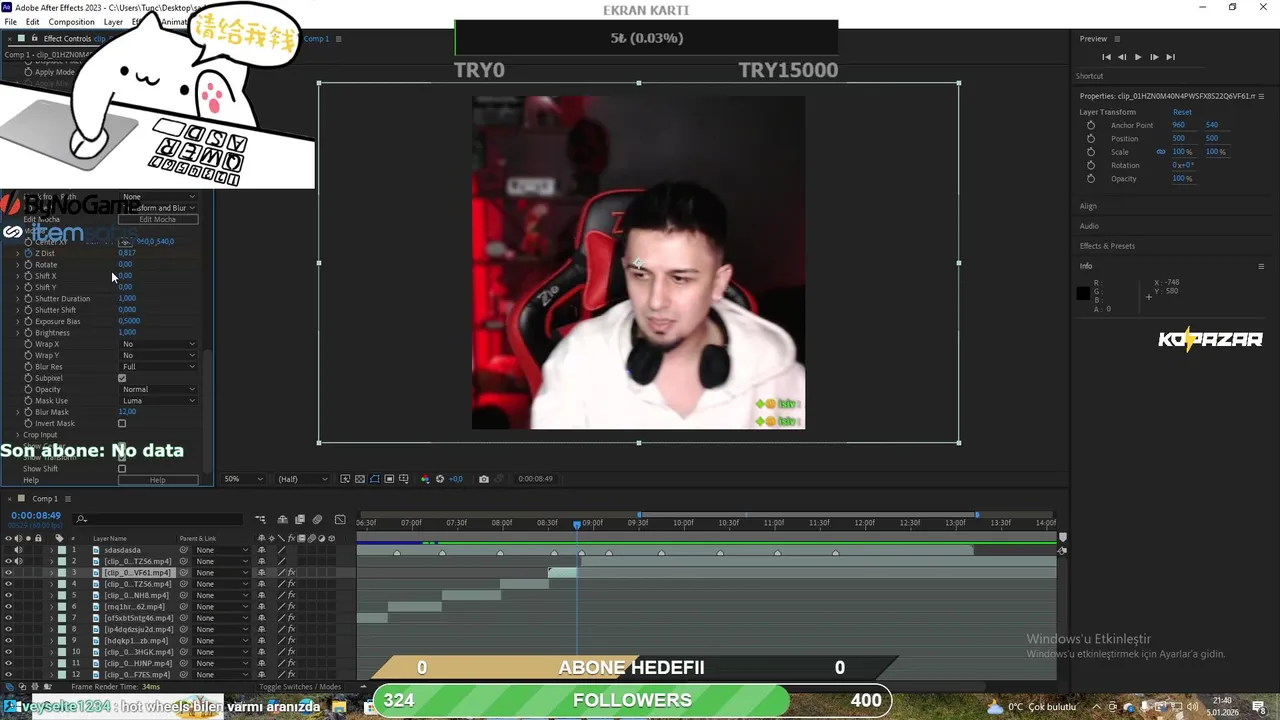
Task: Jump to last frame in Preview panel
Action: point(1170,57)
